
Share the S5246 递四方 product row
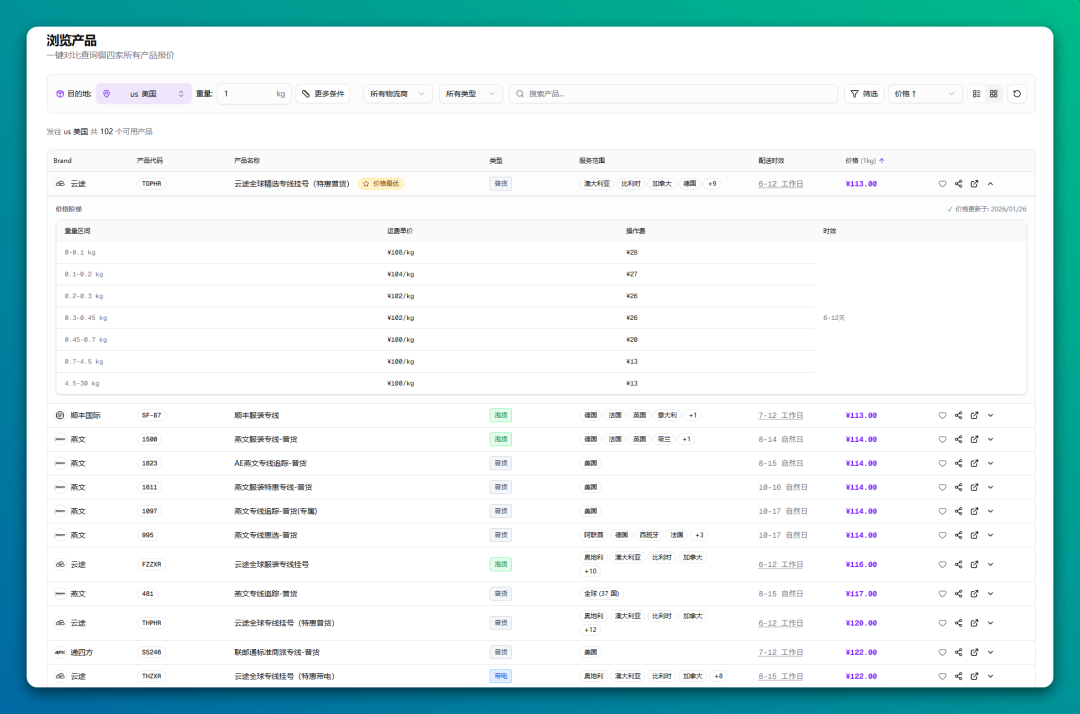(x=958, y=652)
